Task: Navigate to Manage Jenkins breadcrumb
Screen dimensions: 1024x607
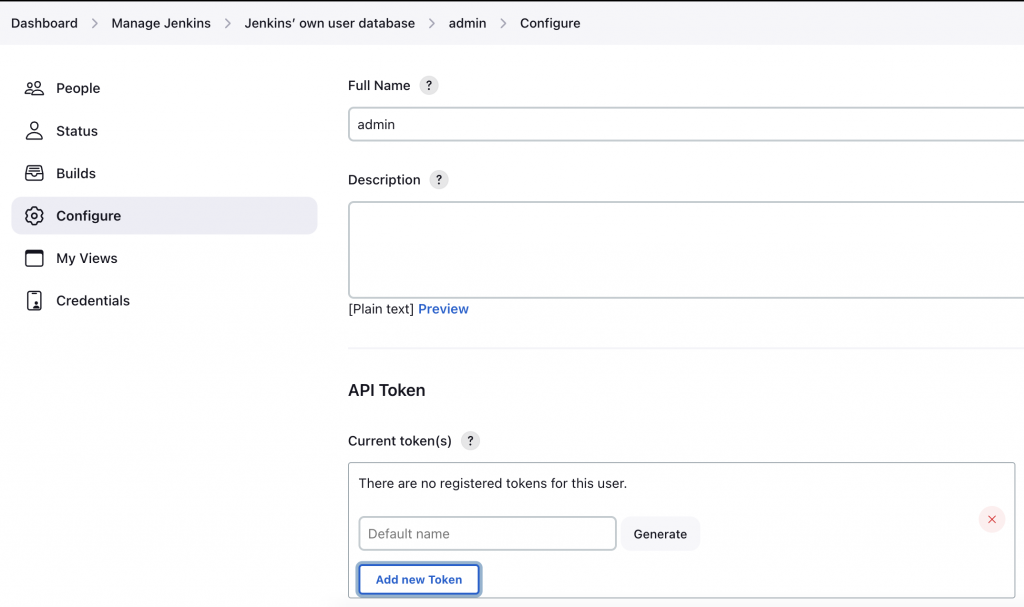Action: point(161,23)
